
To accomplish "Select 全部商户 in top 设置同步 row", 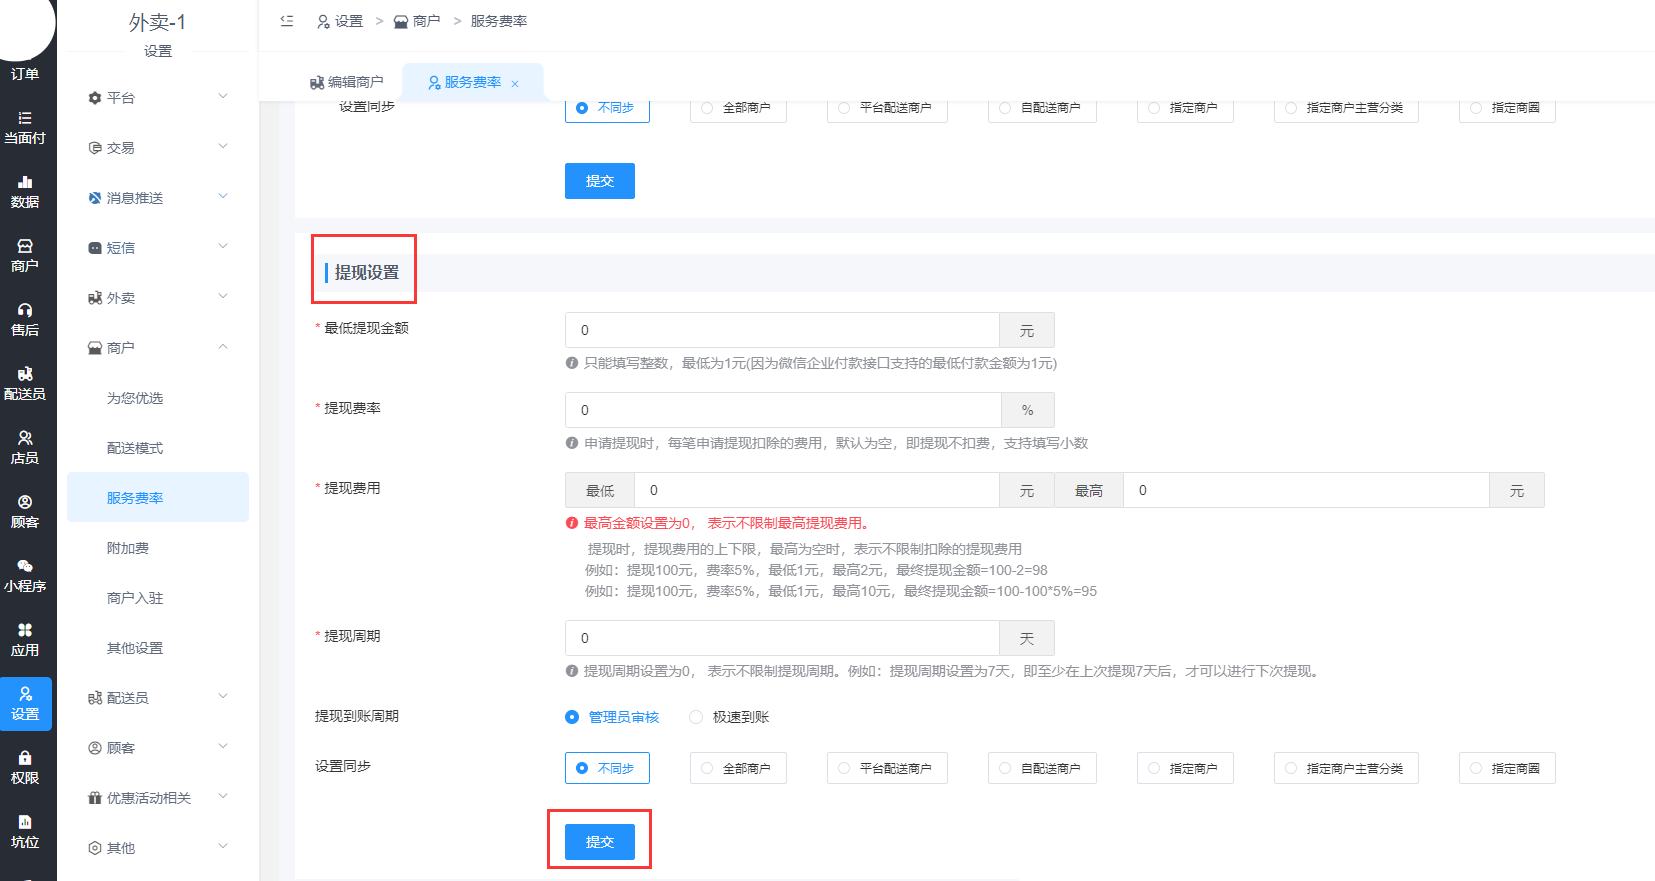I will (x=738, y=108).
